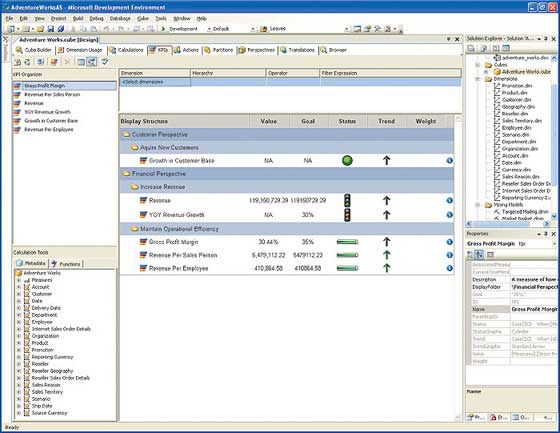Select YOY Revenue Growth in KPI Organizer
This screenshot has width=560, height=433.
48,112
